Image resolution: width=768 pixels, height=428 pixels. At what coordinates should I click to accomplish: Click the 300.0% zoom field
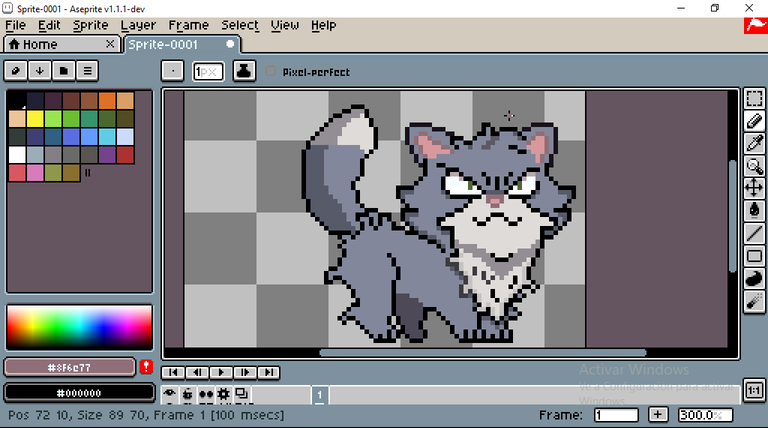pyautogui.click(x=705, y=415)
